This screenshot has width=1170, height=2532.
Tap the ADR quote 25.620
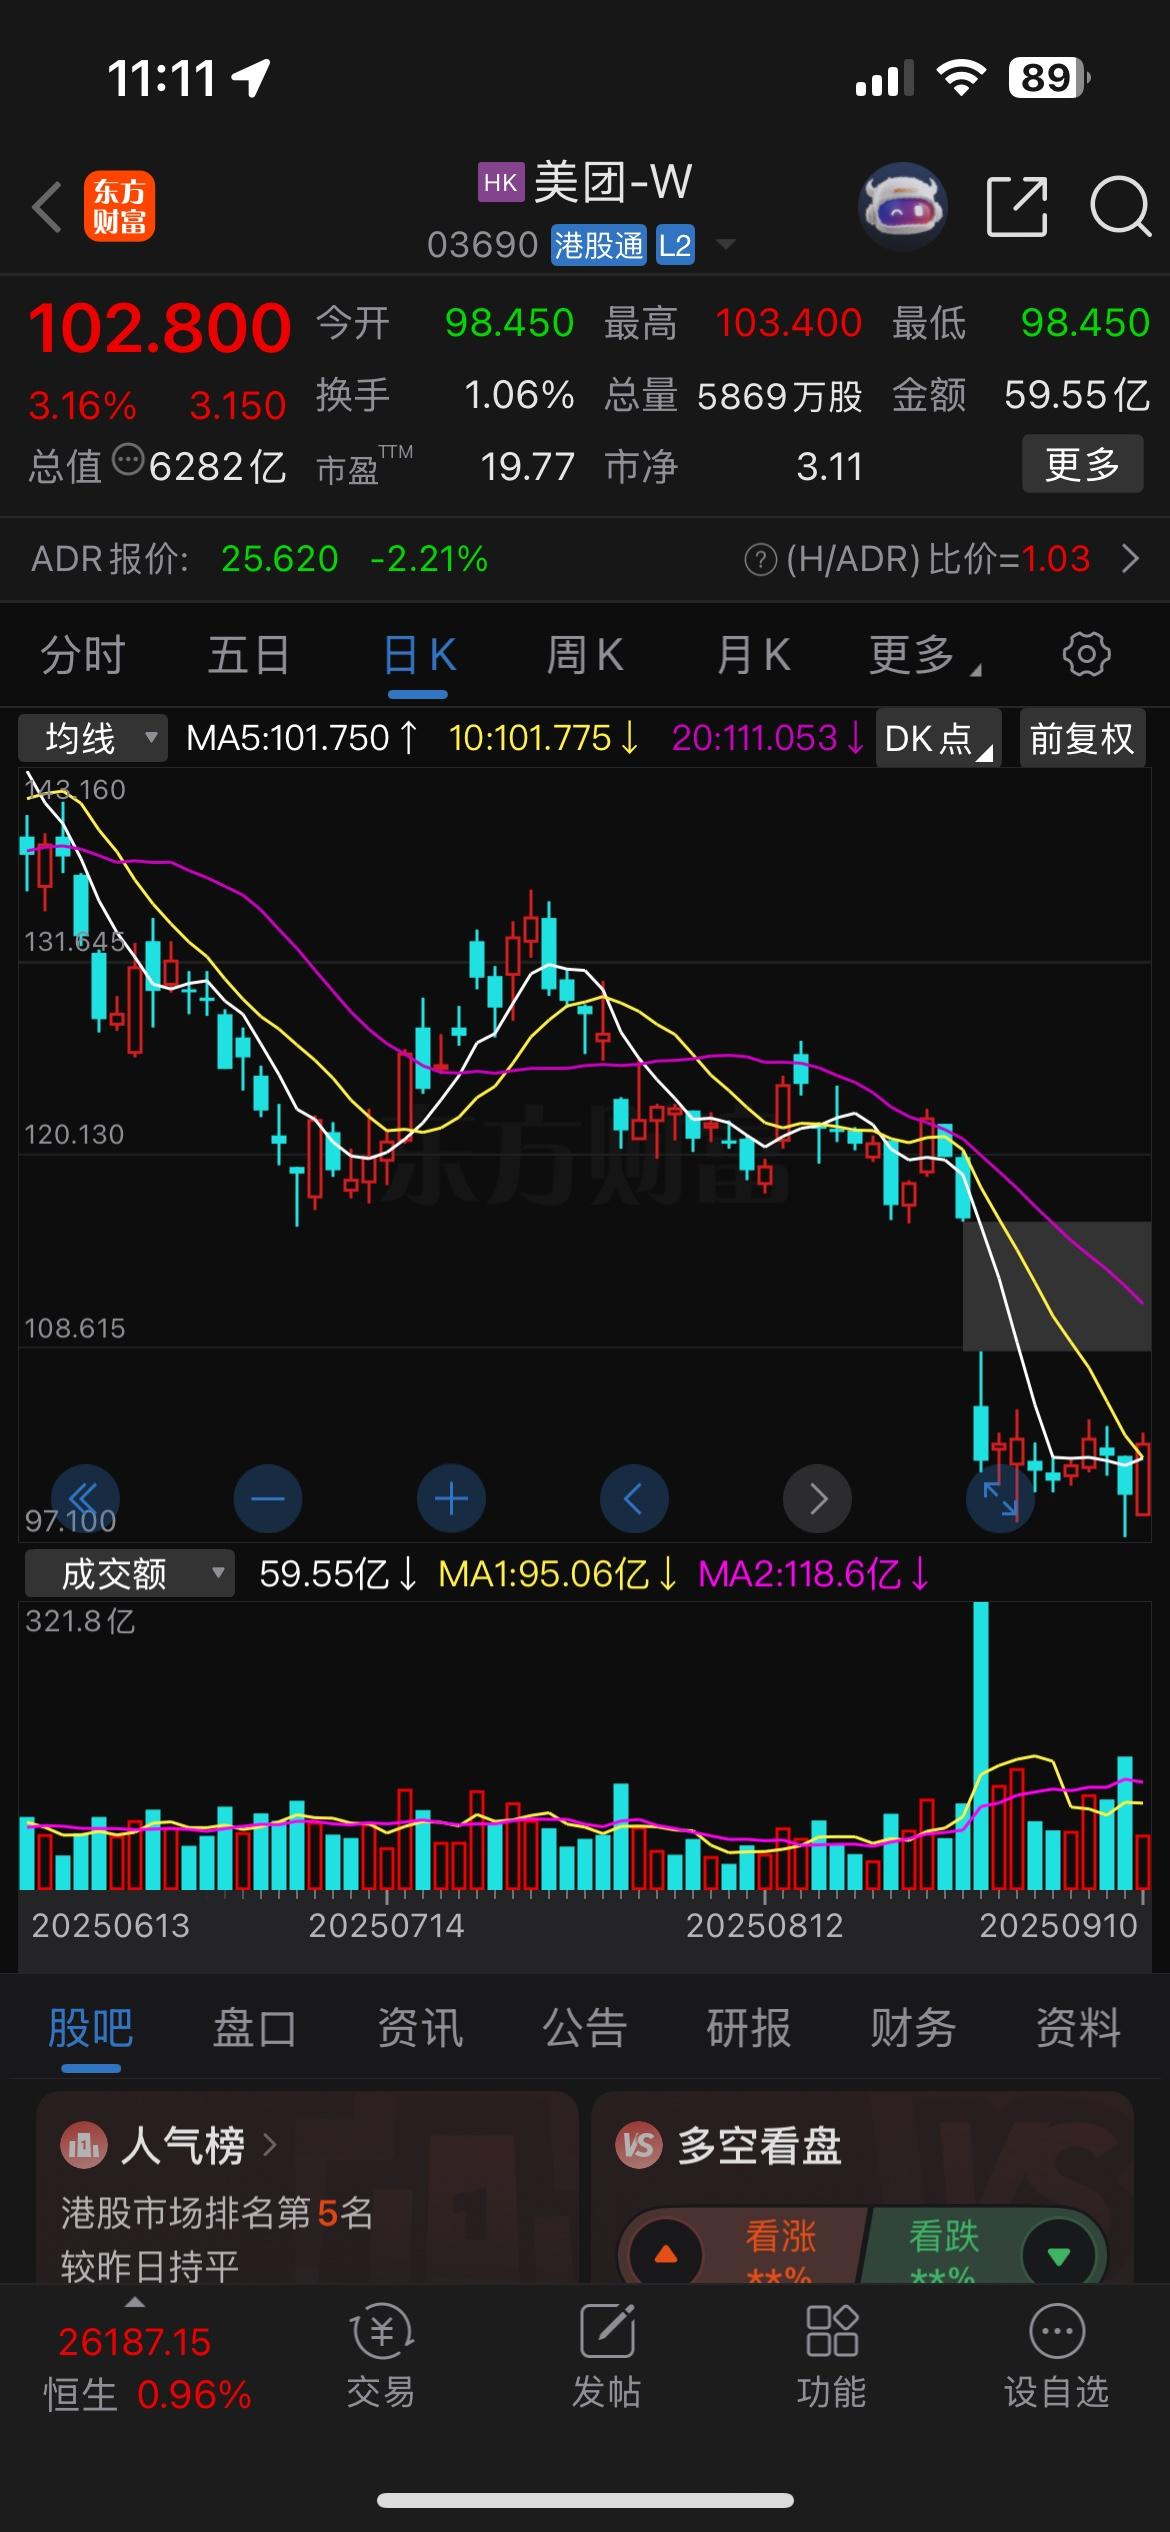click(280, 559)
